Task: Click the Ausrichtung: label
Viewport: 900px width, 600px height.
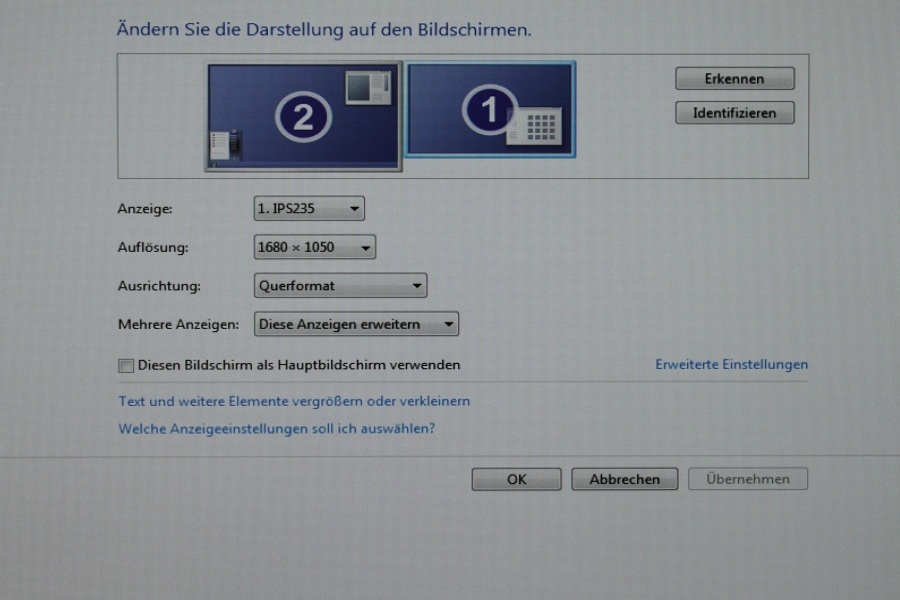Action: tap(159, 286)
